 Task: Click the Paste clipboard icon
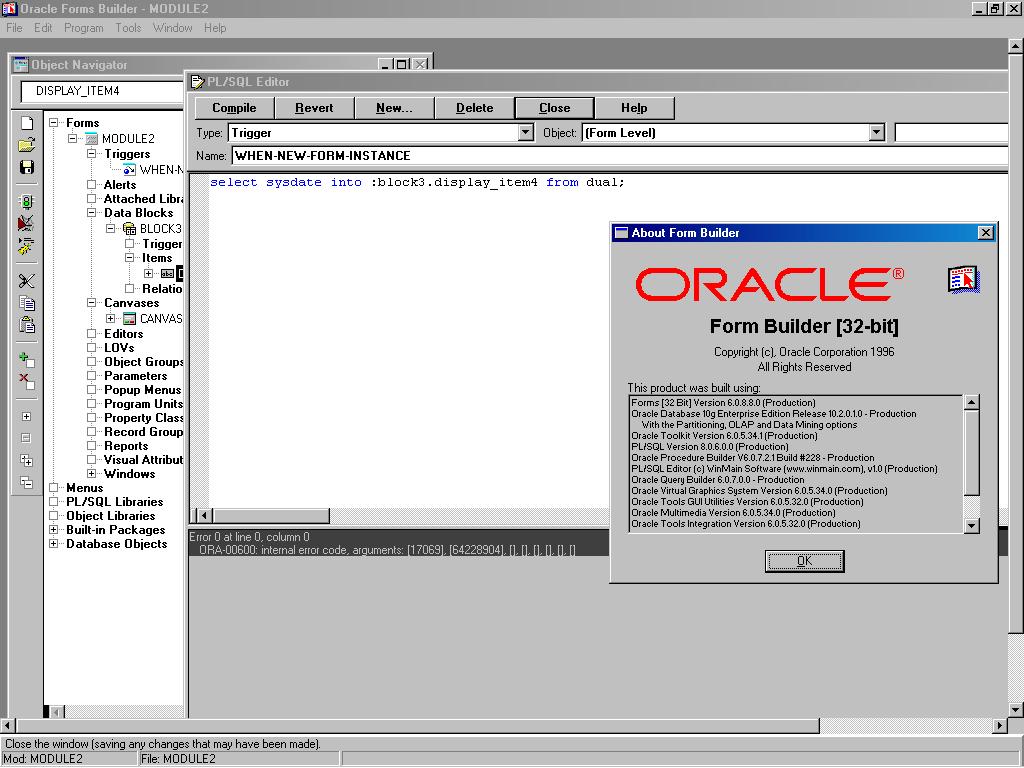(x=27, y=325)
